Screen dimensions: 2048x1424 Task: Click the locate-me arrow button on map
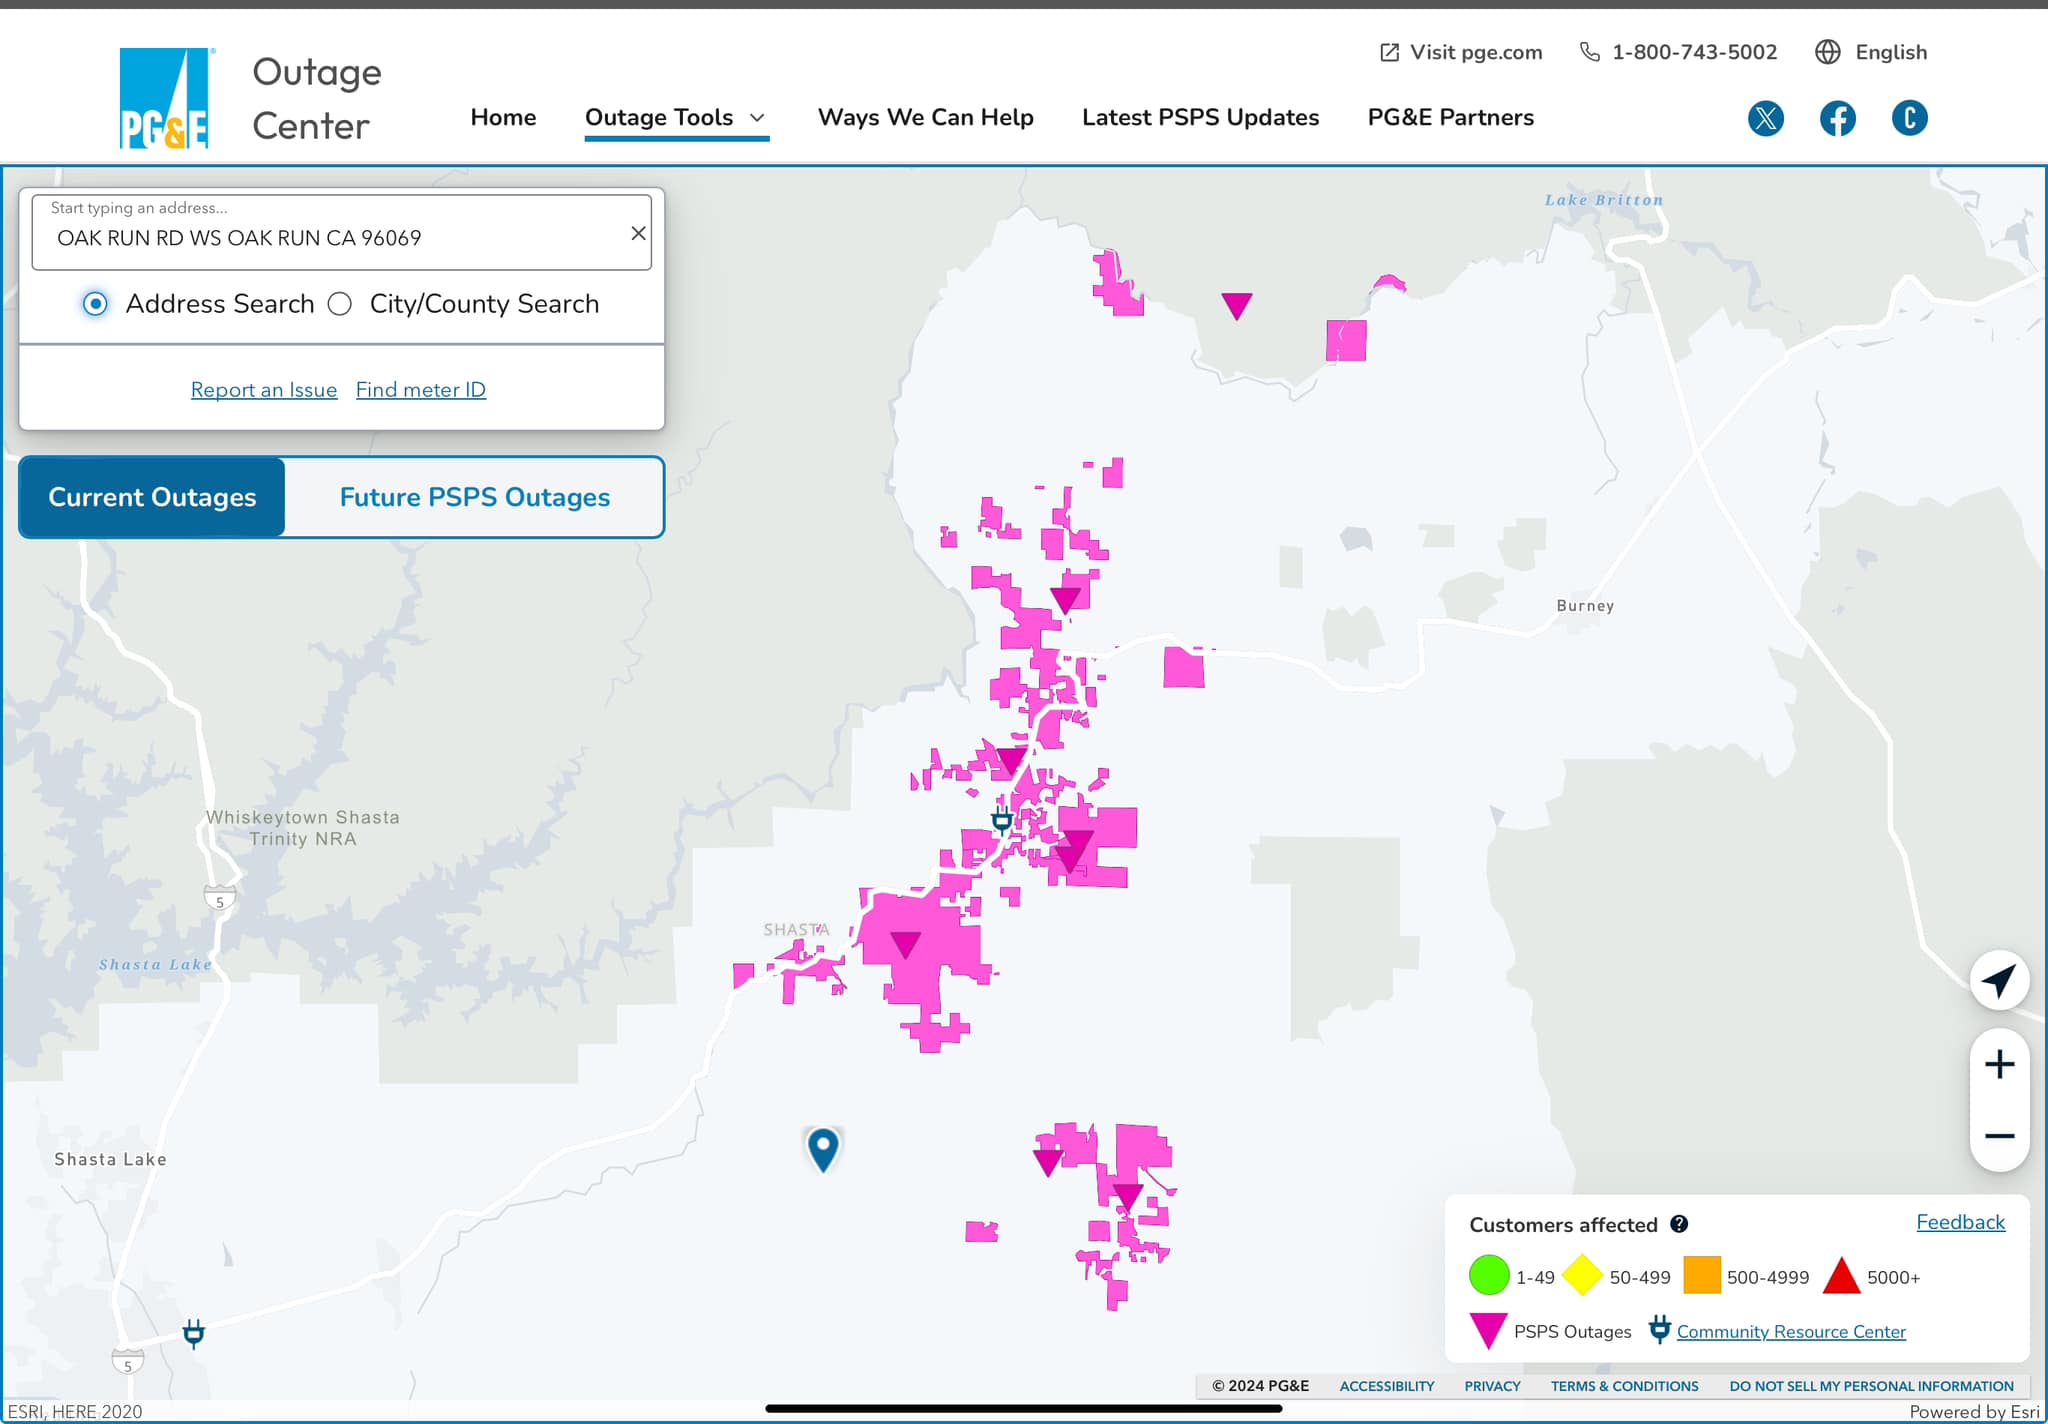click(x=1999, y=980)
